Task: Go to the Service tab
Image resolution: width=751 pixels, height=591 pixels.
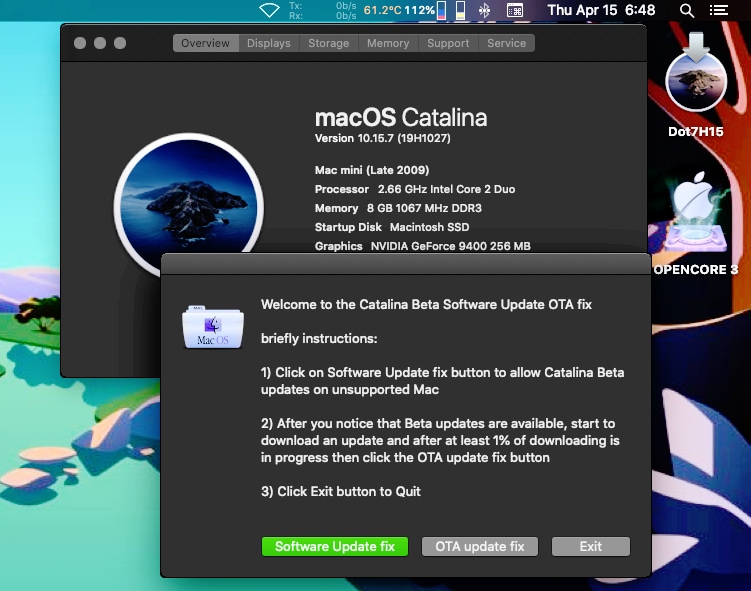Action: pos(506,43)
